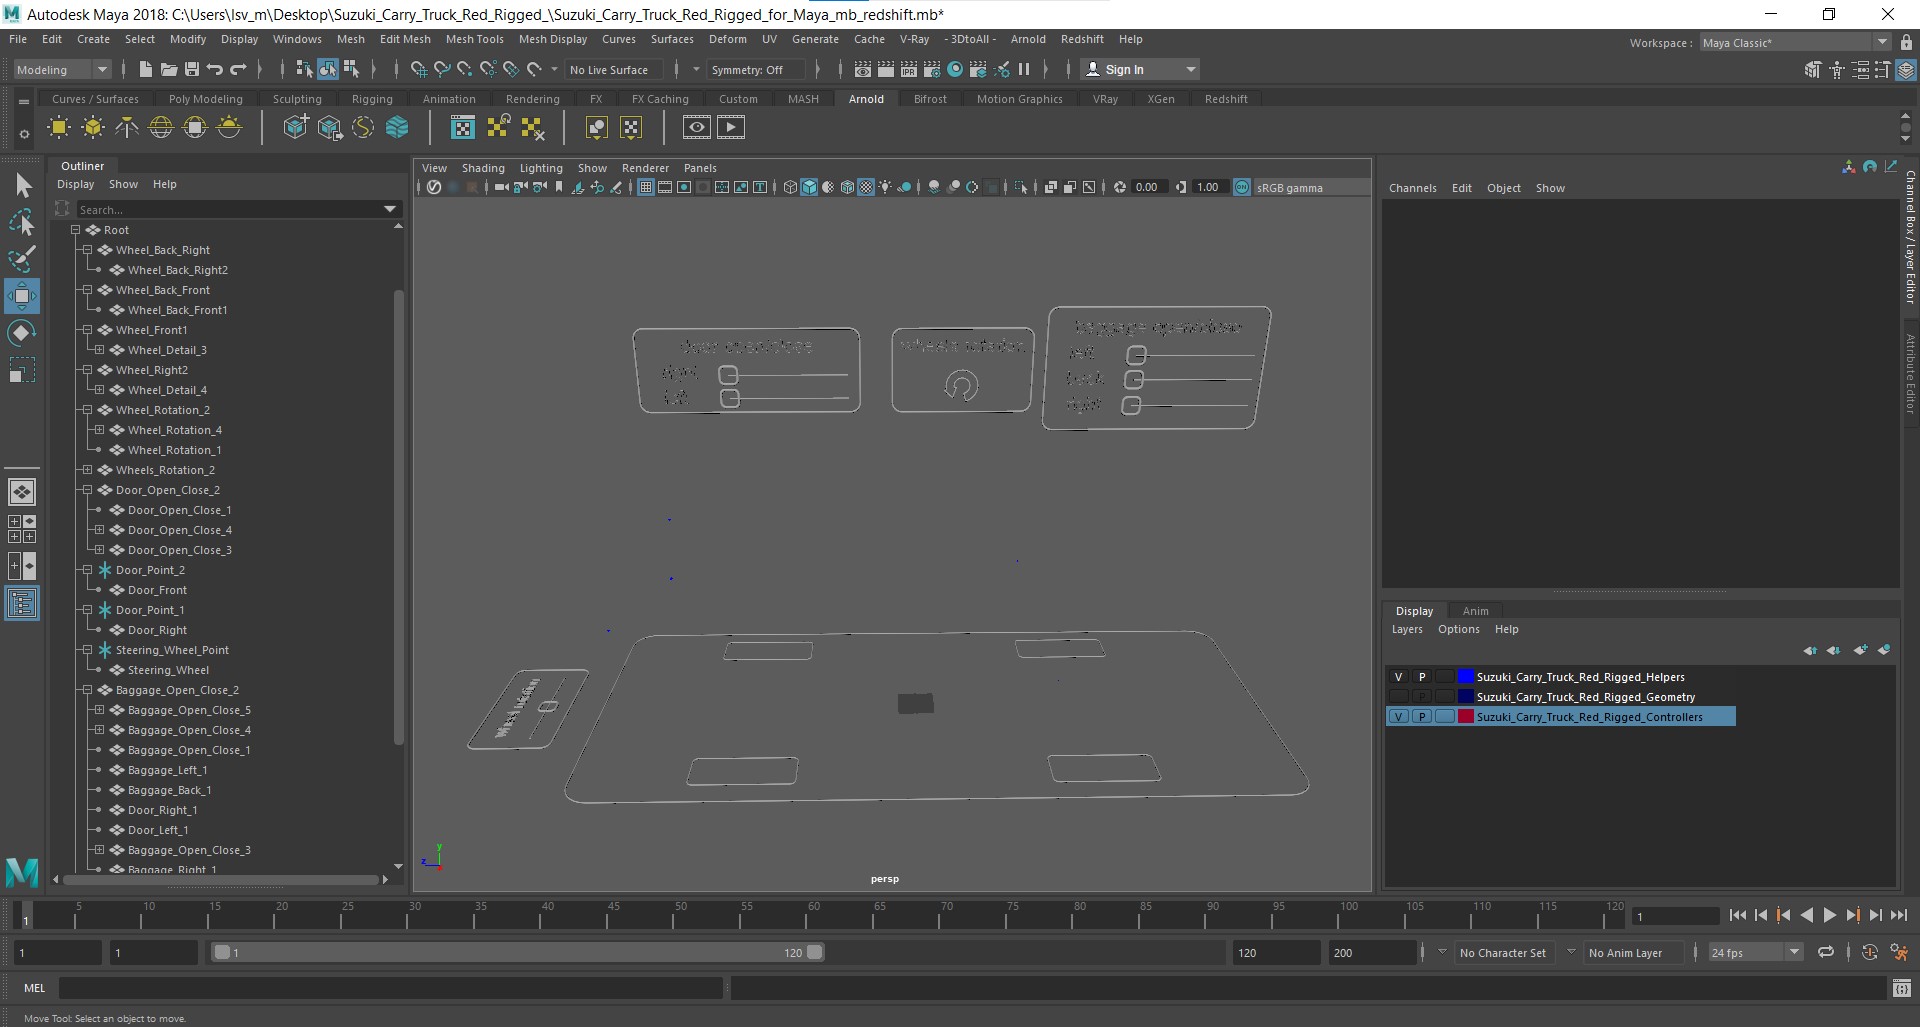Open the Modeling menu set dropdown
Viewport: 1920px width, 1027px height.
pos(62,70)
